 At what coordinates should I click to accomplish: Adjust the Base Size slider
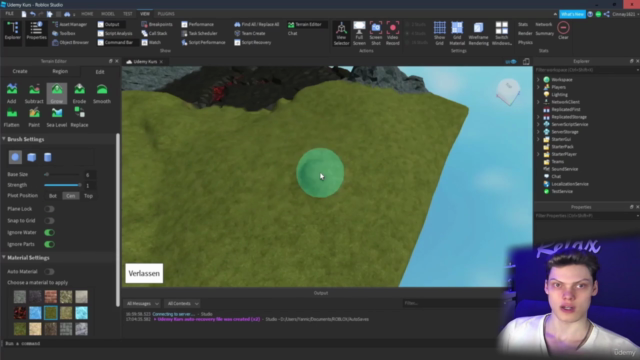click(62, 175)
